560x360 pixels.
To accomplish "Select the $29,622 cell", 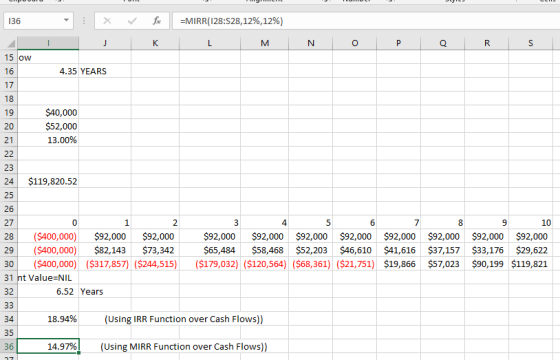I will pos(530,250).
